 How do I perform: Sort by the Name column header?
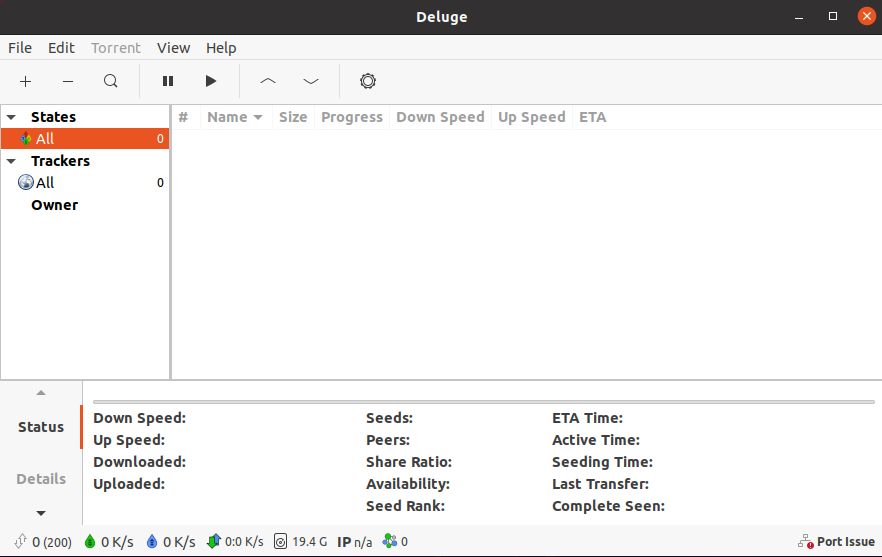pyautogui.click(x=236, y=117)
